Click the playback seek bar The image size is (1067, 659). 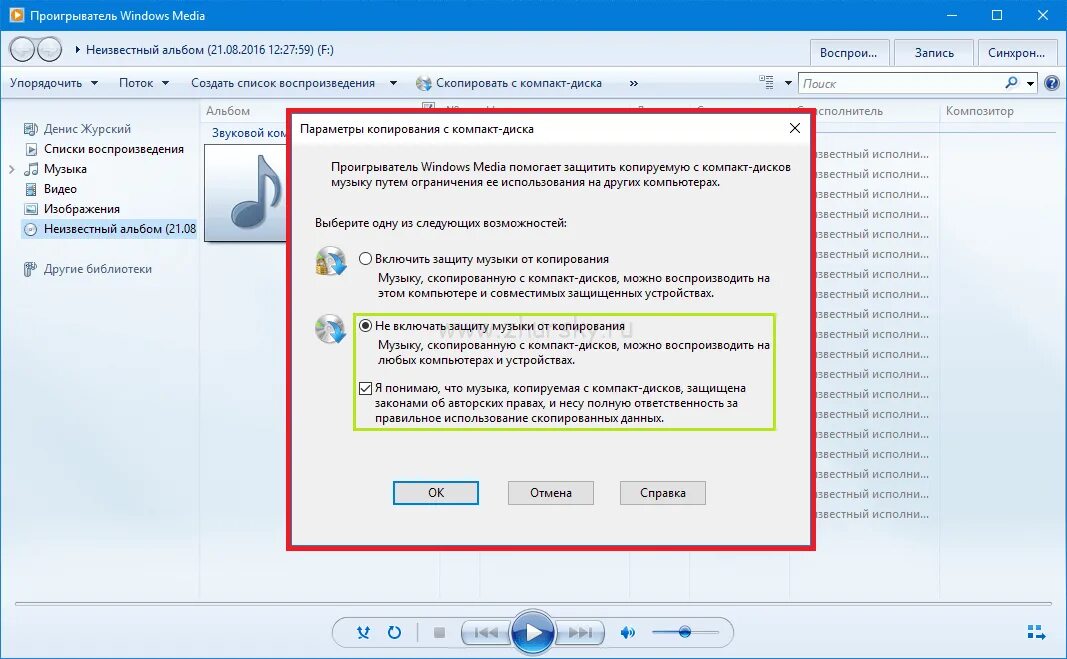point(534,603)
